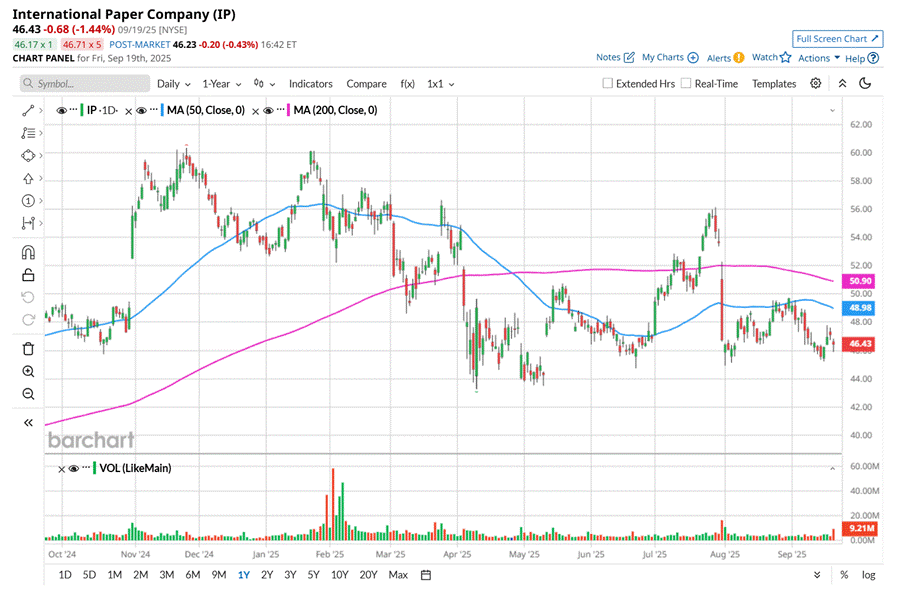Open the Compare menu
Screen dimensions: 902x592
coord(366,84)
